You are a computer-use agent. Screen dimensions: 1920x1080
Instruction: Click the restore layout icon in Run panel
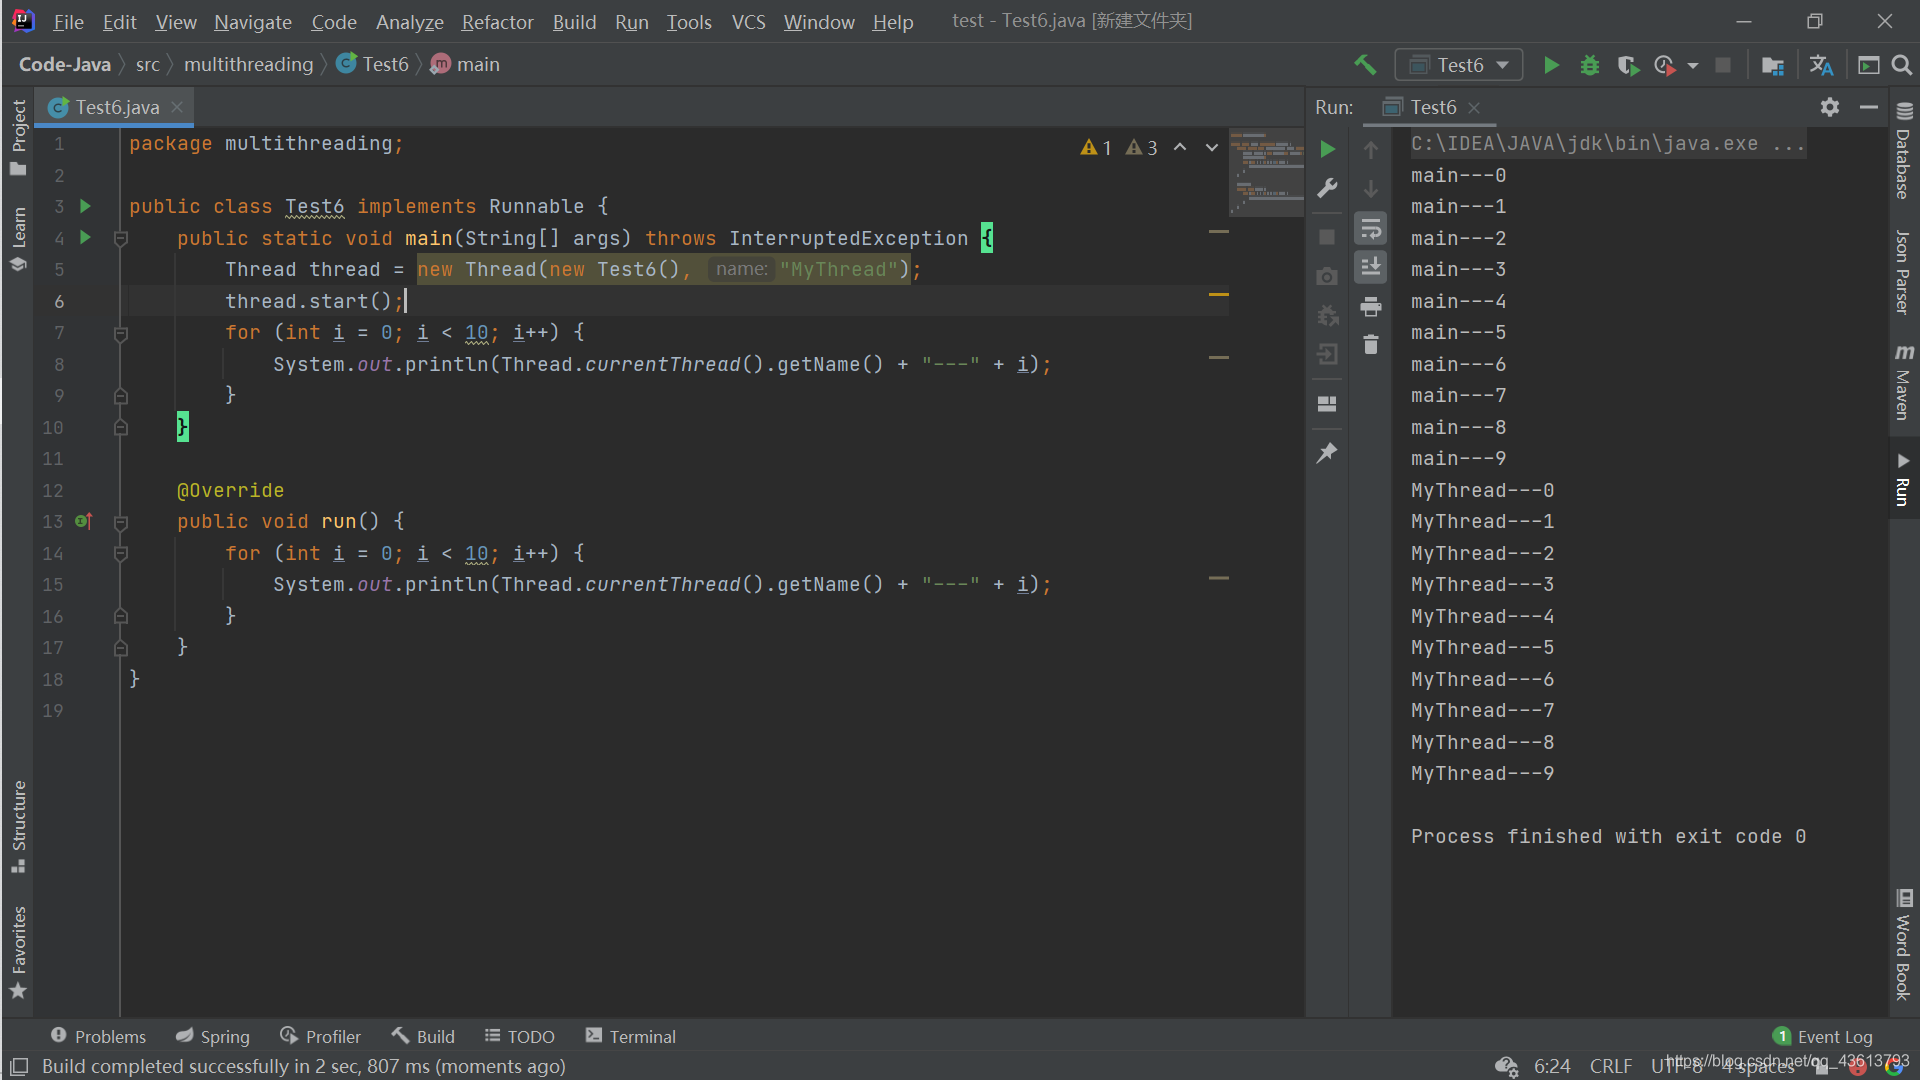[x=1327, y=404]
